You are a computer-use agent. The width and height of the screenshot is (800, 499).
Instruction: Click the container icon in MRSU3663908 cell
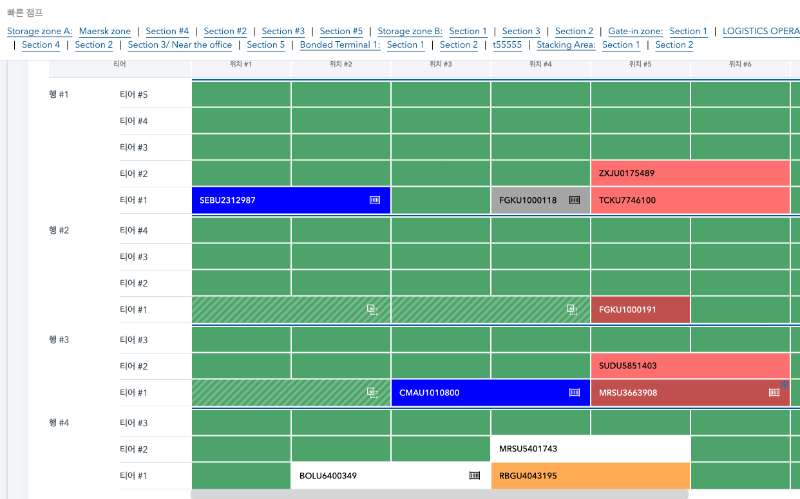click(x=774, y=392)
